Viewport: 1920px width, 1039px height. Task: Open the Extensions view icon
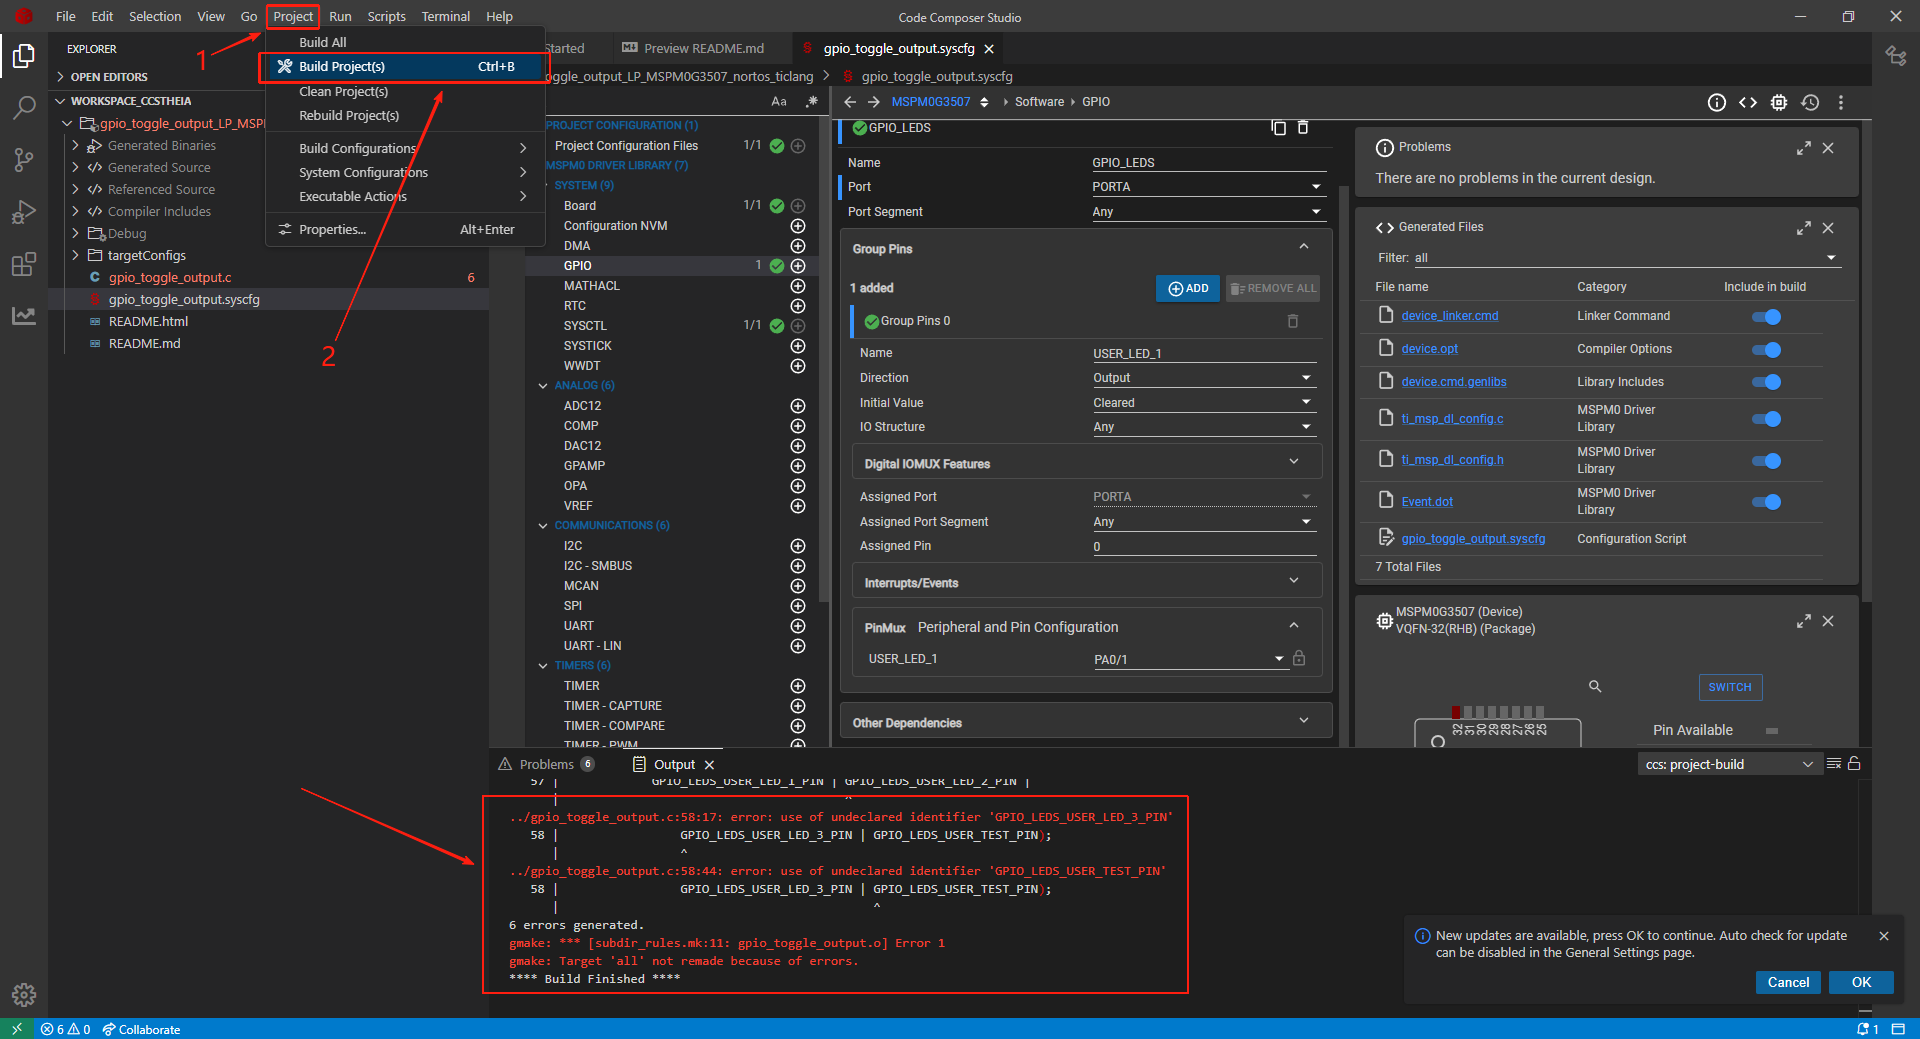(24, 264)
